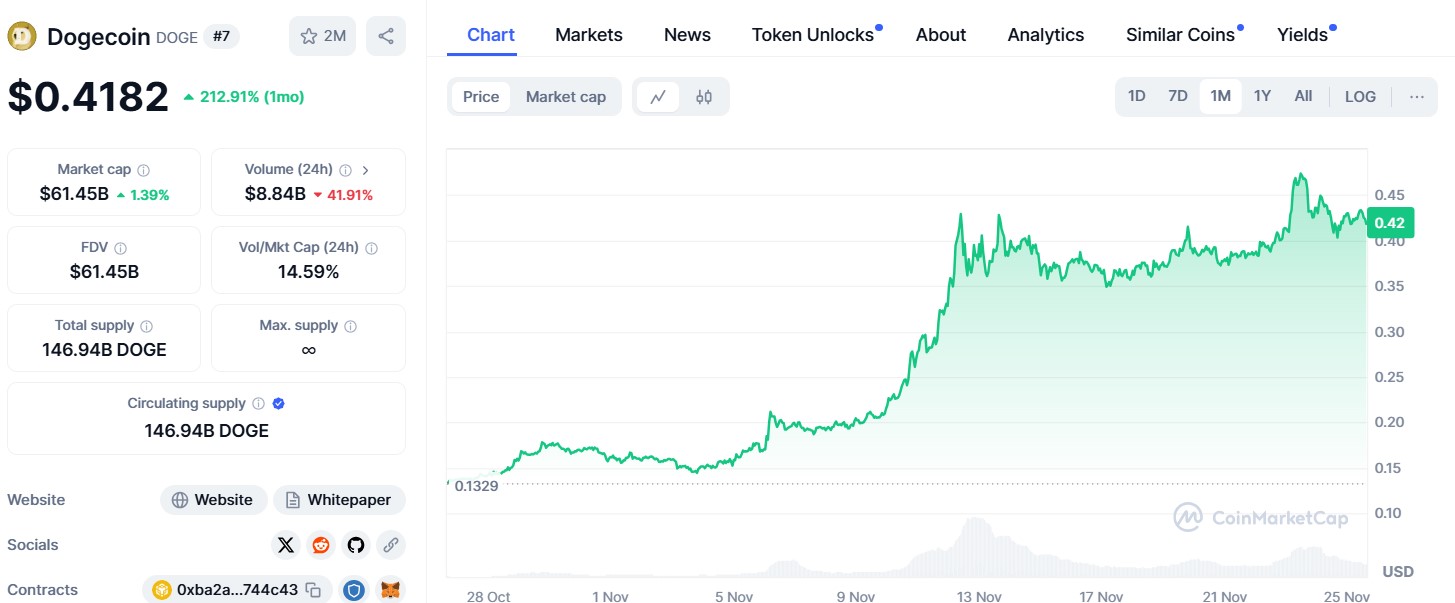Click the 0.1329 chart baseline label
1455x603 pixels.
coord(476,486)
